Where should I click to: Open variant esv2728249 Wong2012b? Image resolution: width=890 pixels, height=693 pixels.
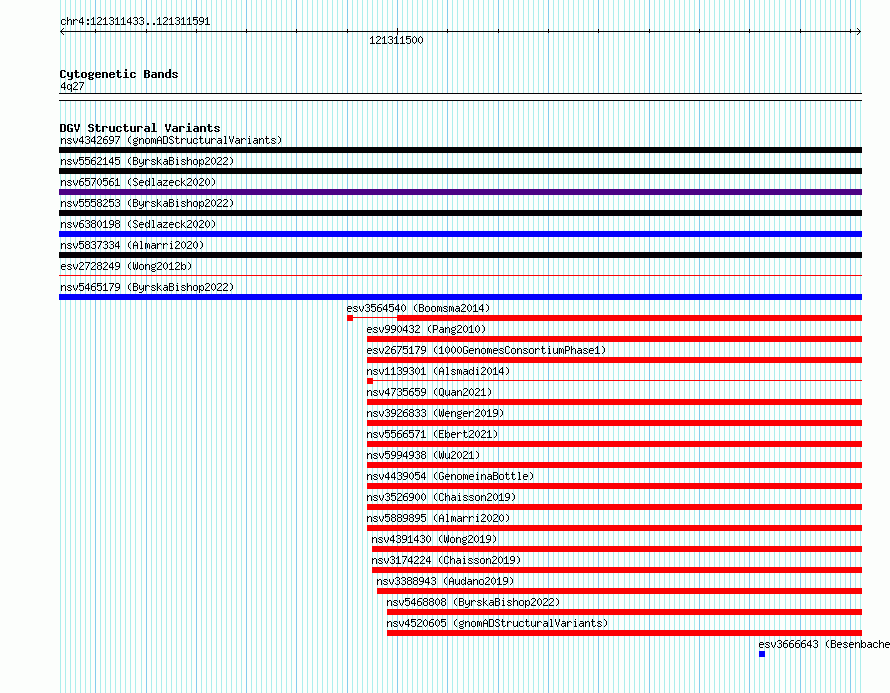point(126,266)
